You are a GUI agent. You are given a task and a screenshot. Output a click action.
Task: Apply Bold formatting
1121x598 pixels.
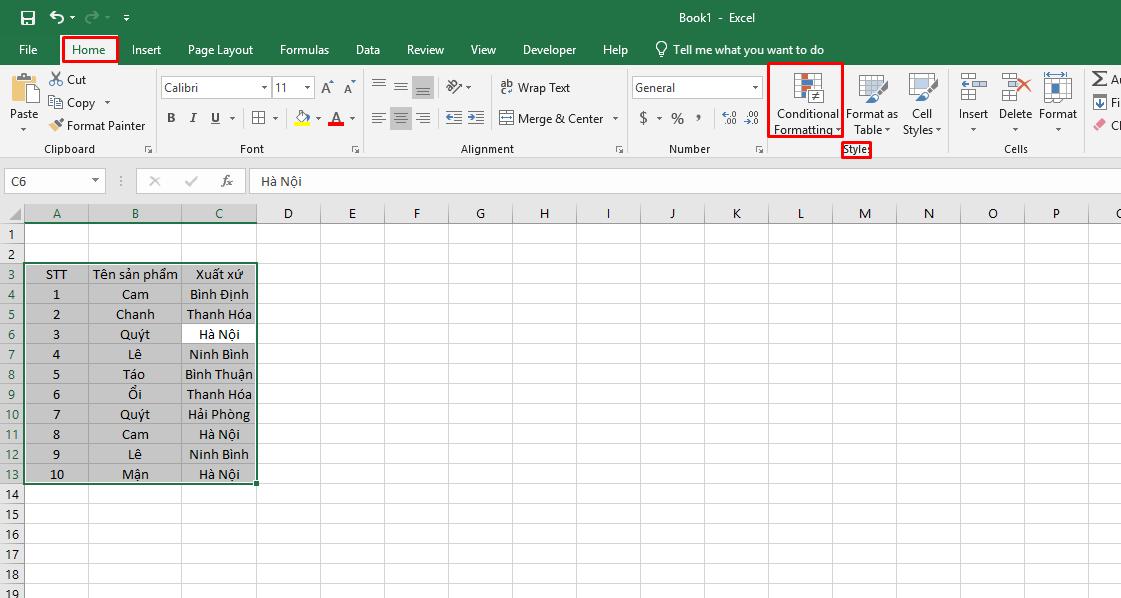172,118
